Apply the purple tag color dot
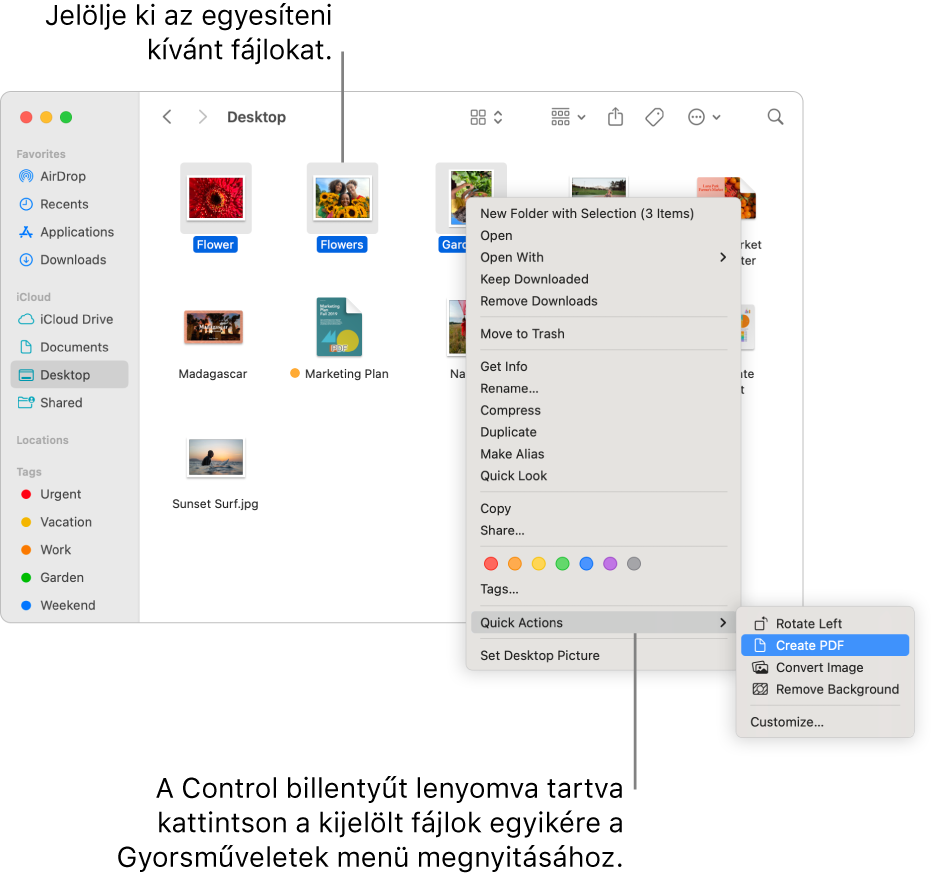931x880 pixels. point(610,564)
